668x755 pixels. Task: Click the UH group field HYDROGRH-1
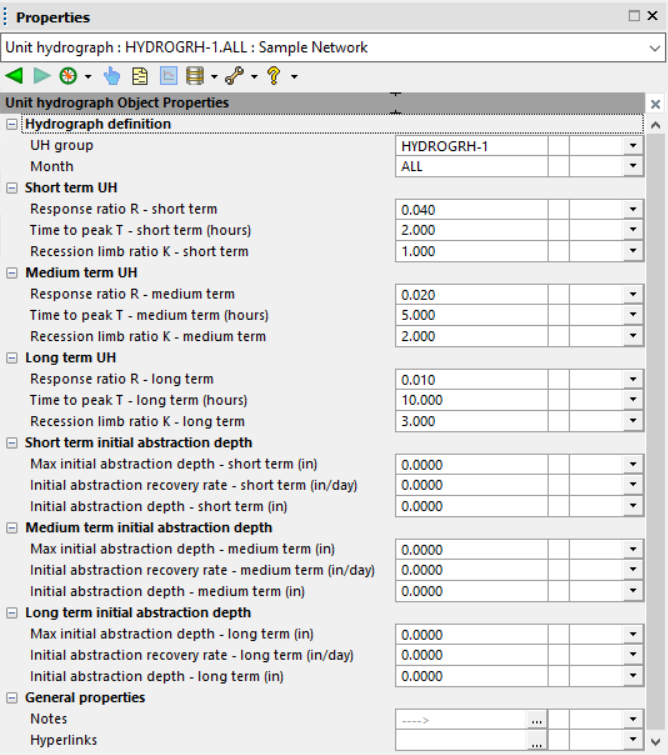(472, 146)
